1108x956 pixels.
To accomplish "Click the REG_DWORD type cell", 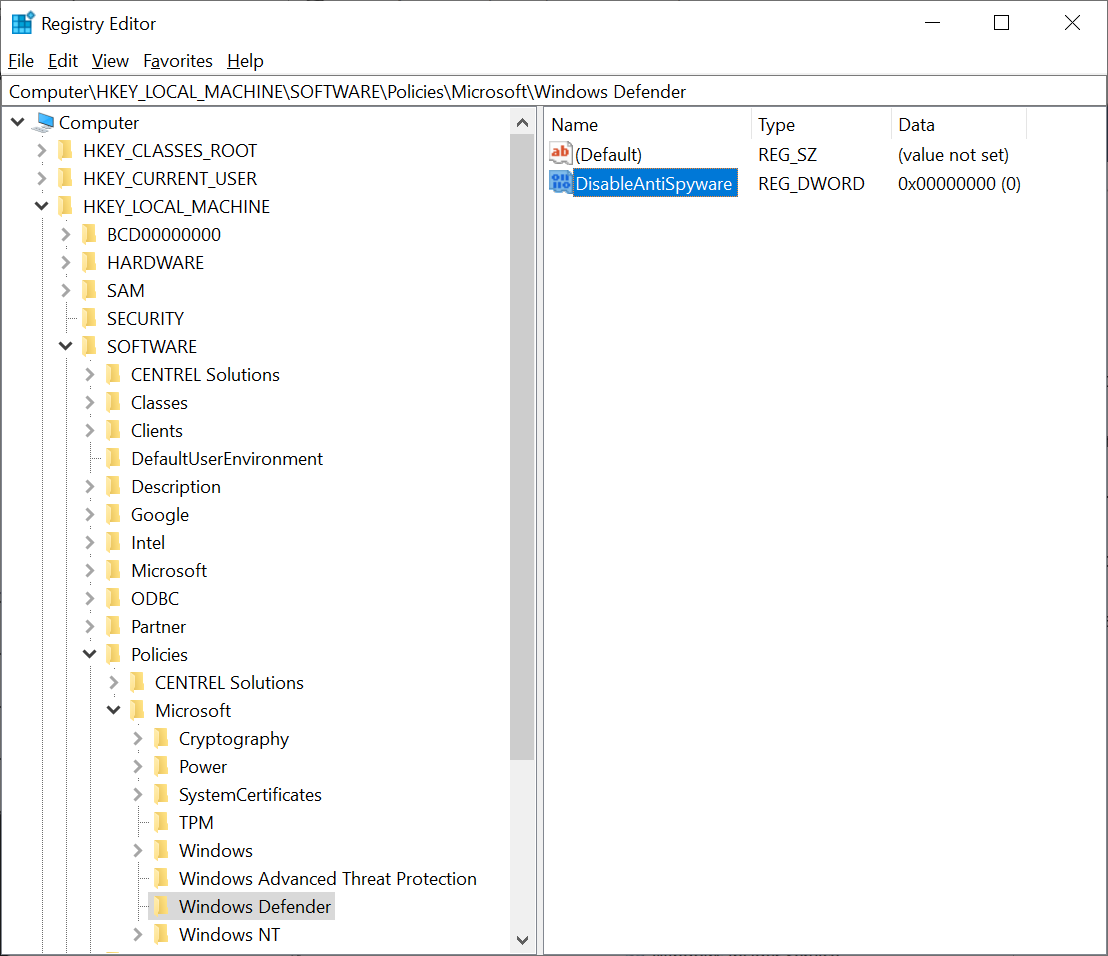I will point(811,184).
